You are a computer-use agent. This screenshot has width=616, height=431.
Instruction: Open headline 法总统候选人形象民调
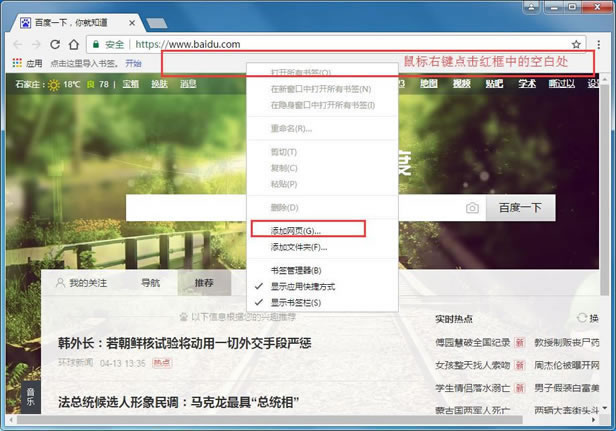pos(179,402)
